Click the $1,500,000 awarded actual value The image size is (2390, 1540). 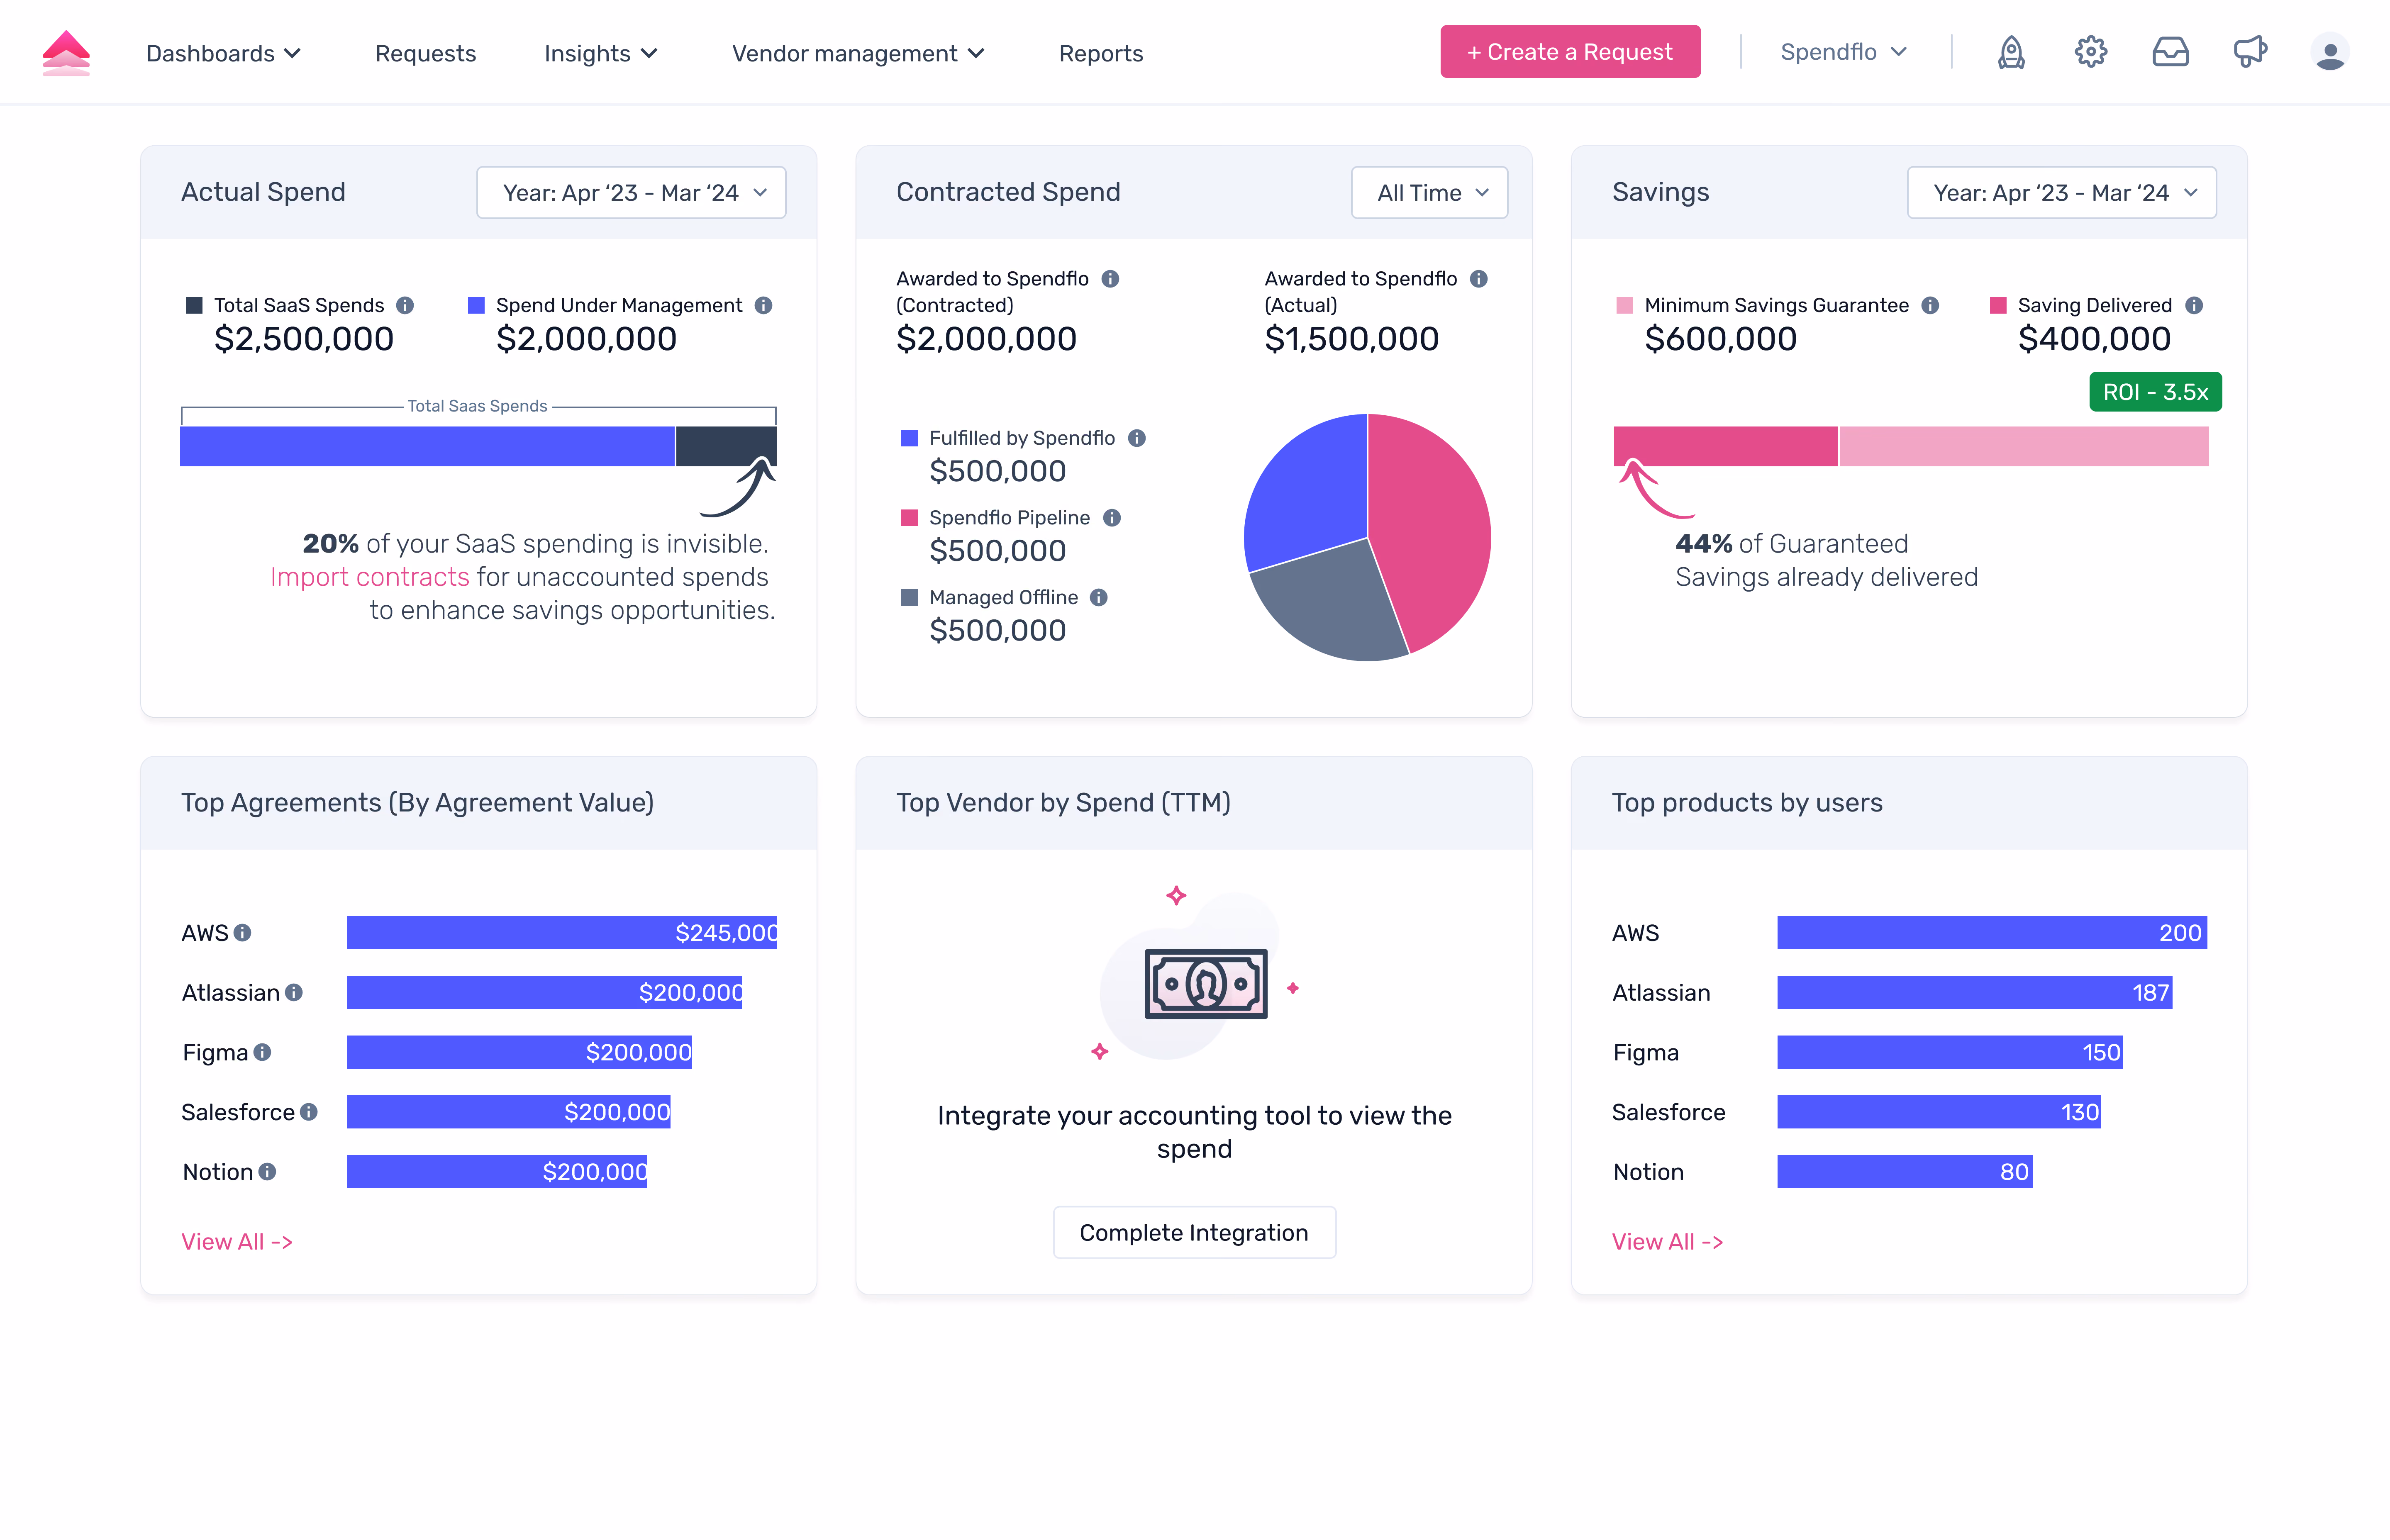click(1352, 339)
